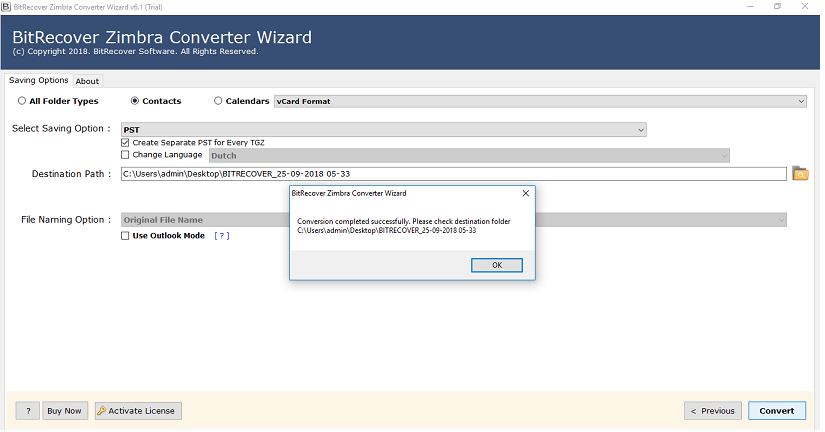The width and height of the screenshot is (825, 432).
Task: Click into the Destination Path field
Action: (454, 174)
